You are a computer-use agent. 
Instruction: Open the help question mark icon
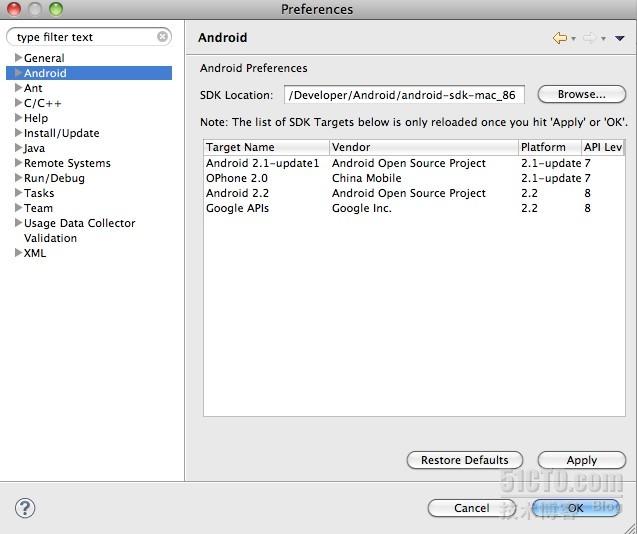coord(25,508)
